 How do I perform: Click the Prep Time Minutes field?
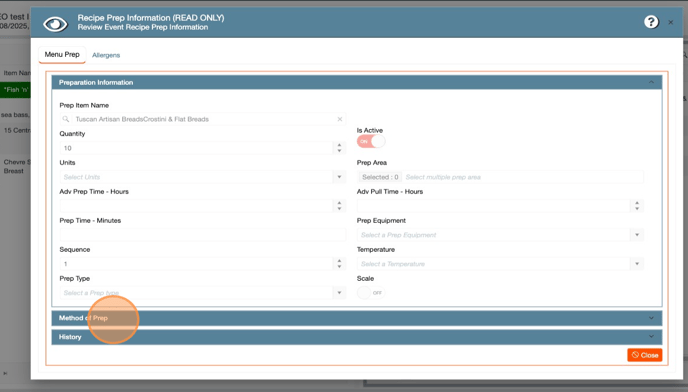pyautogui.click(x=203, y=235)
